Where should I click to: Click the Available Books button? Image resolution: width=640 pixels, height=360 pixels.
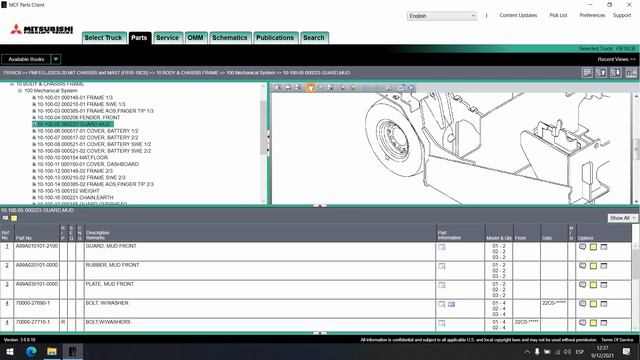[26, 59]
